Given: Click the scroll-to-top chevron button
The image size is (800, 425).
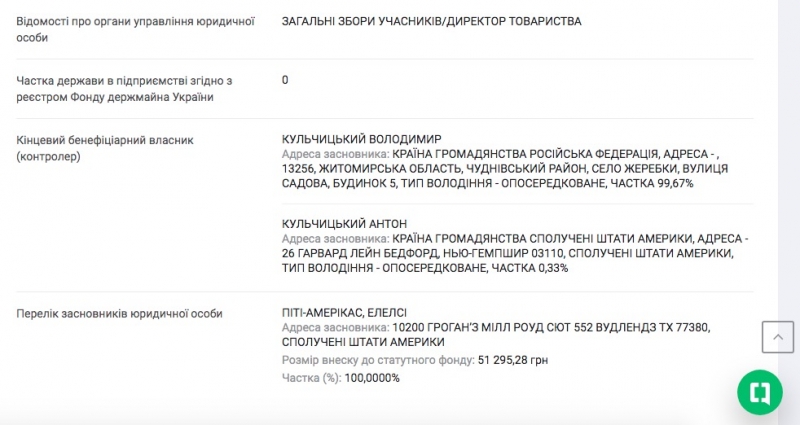Looking at the screenshot, I should coord(777,337).
